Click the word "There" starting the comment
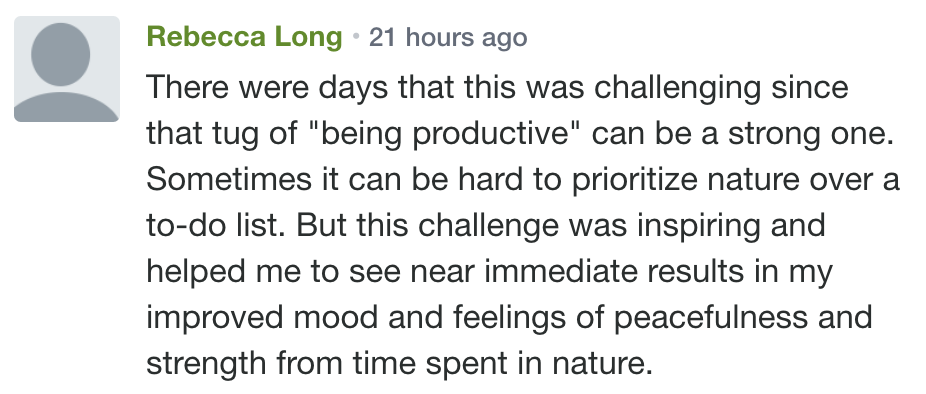 coord(188,87)
